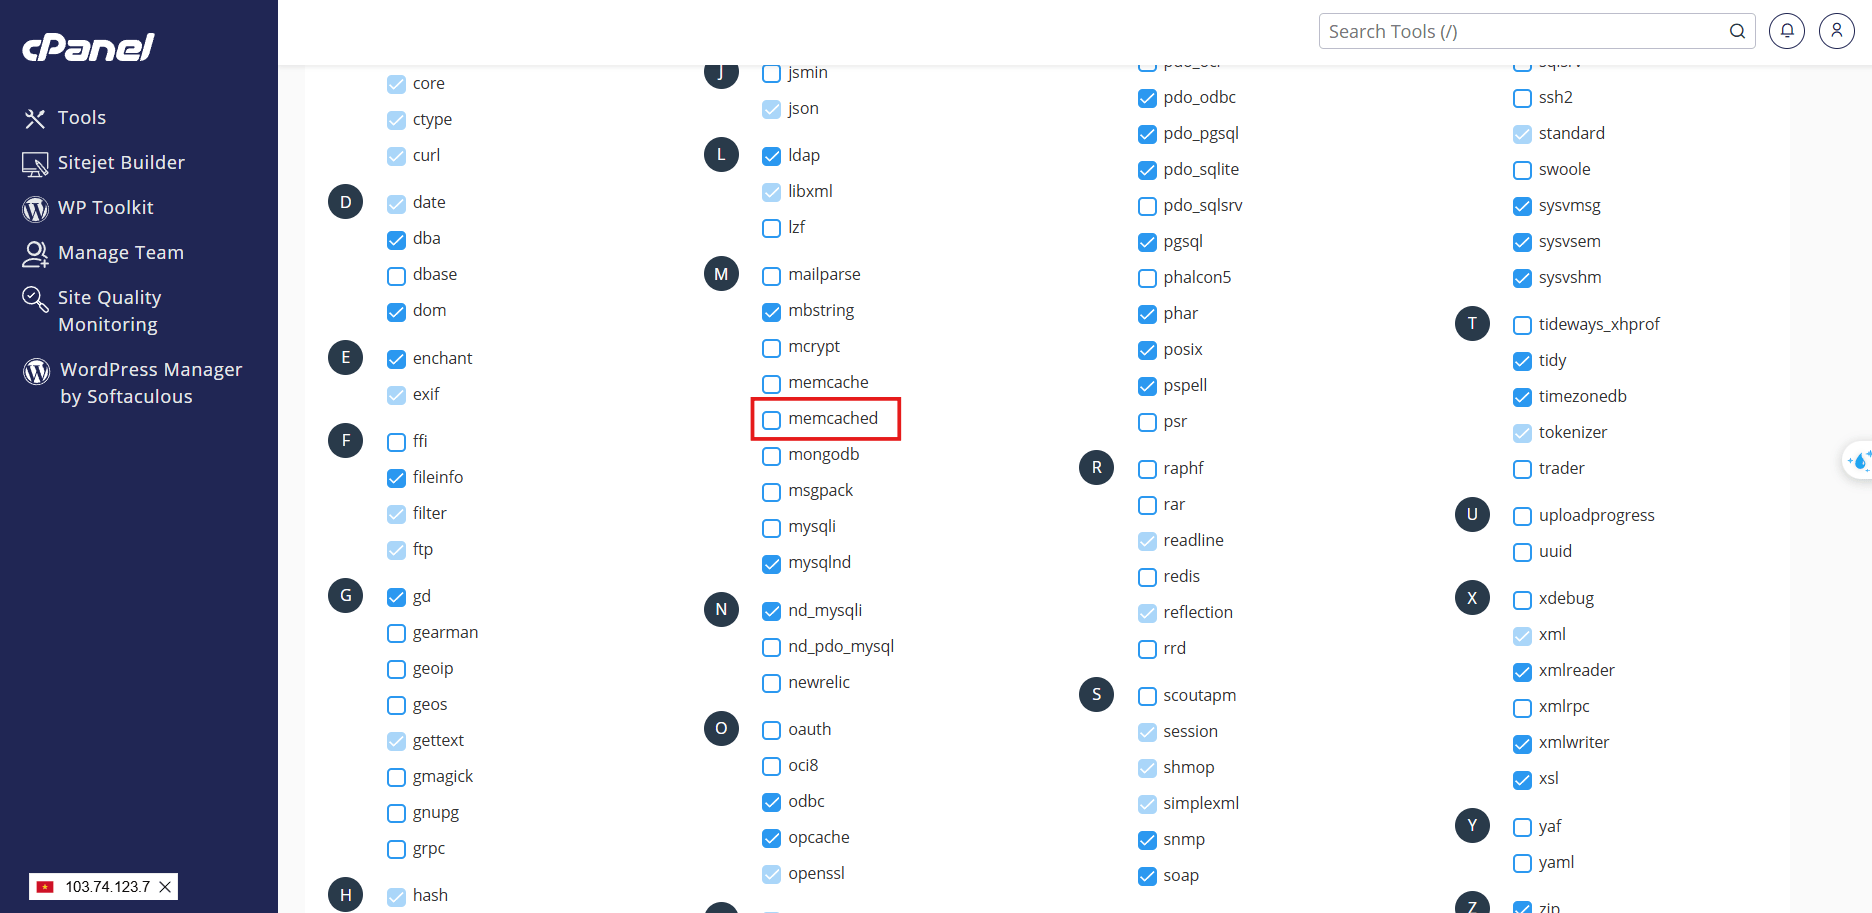Screen dimensions: 1872x913
Task: Click the letter F section badge
Action: [x=346, y=440]
